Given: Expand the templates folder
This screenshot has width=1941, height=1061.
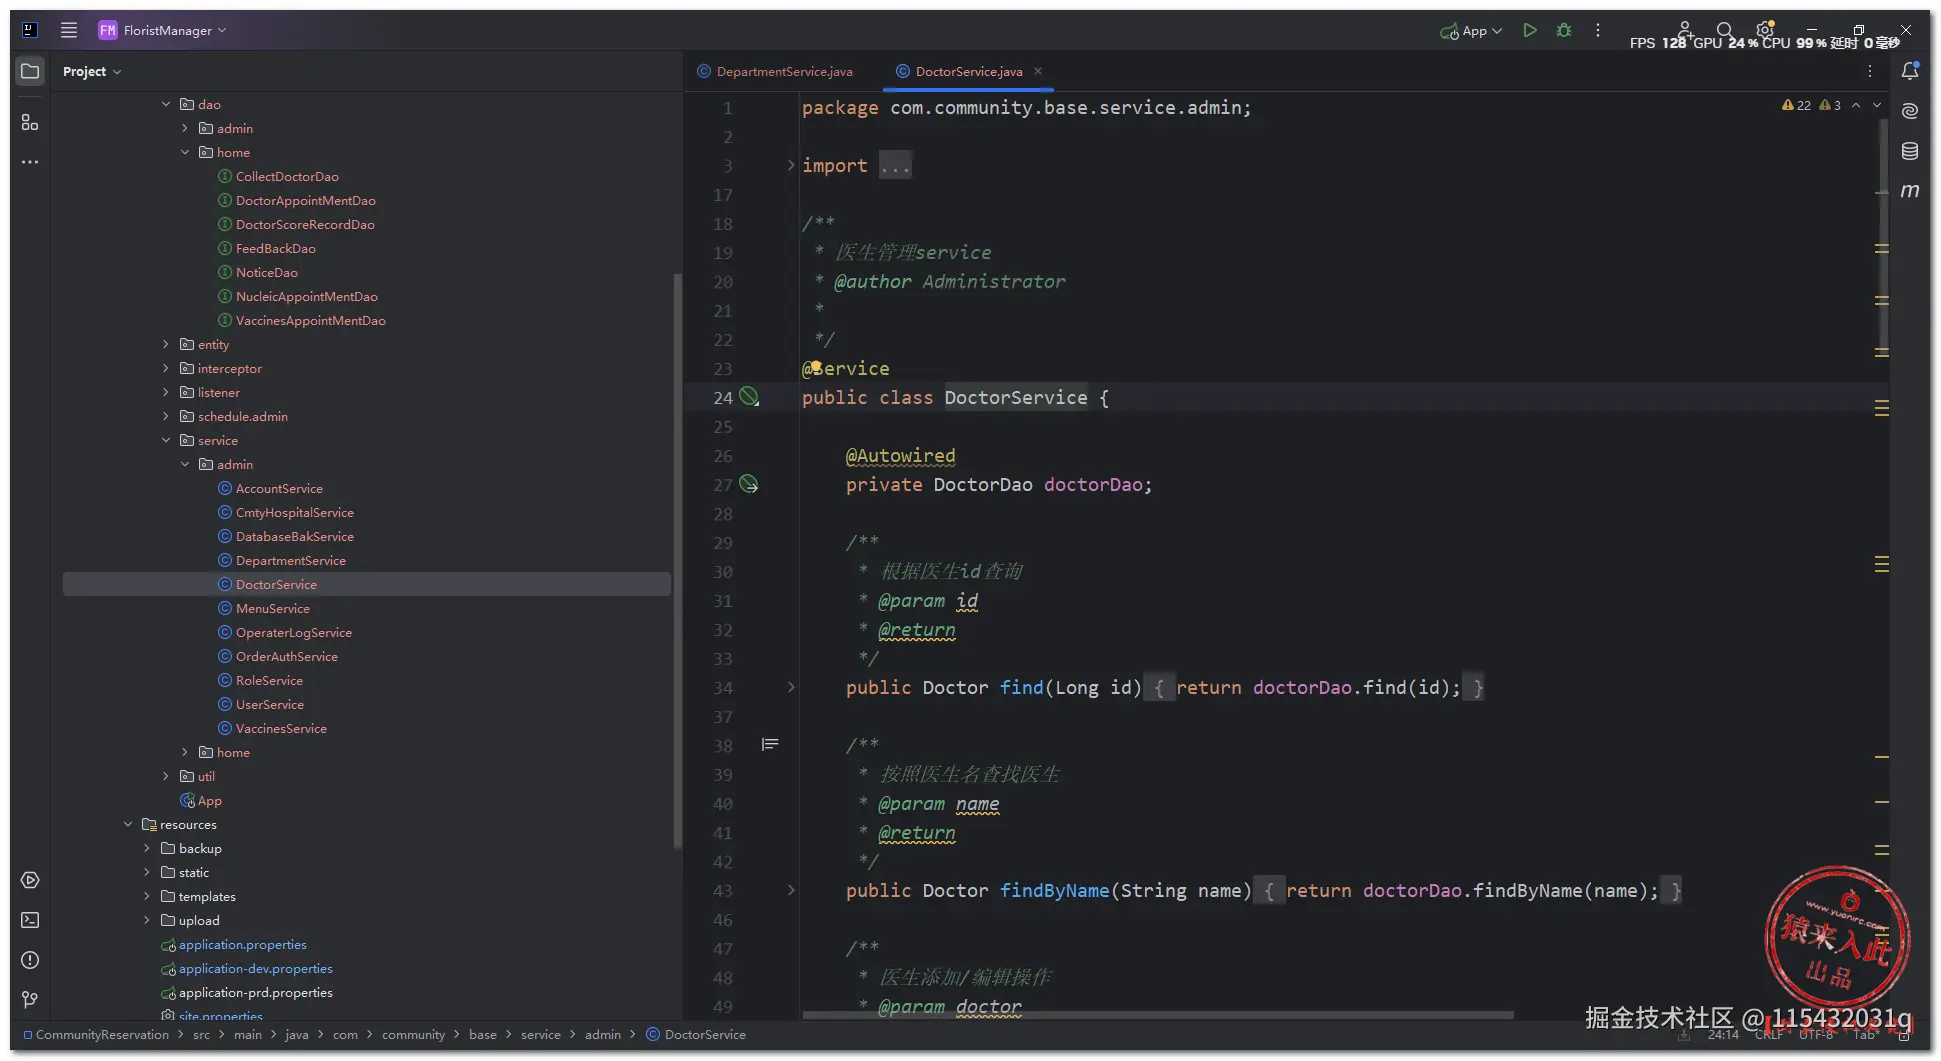Looking at the screenshot, I should pyautogui.click(x=147, y=896).
